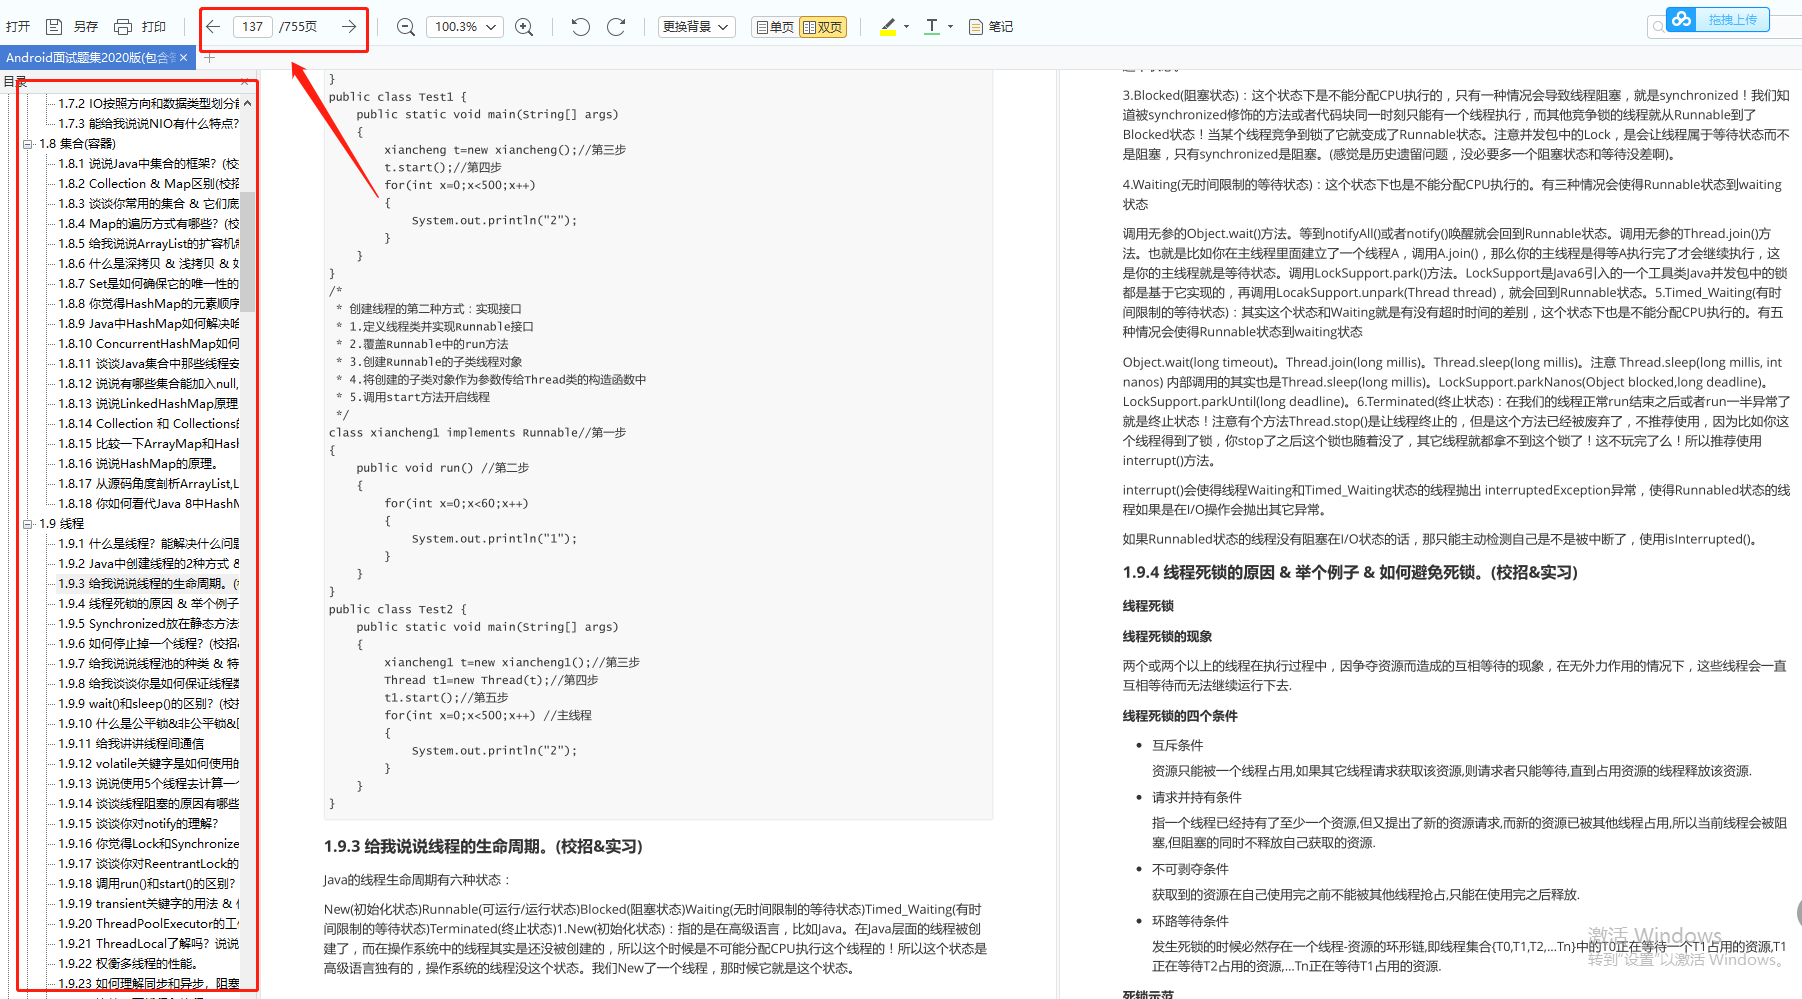
Task: Click the 打开 (Open) button
Action: [18, 27]
